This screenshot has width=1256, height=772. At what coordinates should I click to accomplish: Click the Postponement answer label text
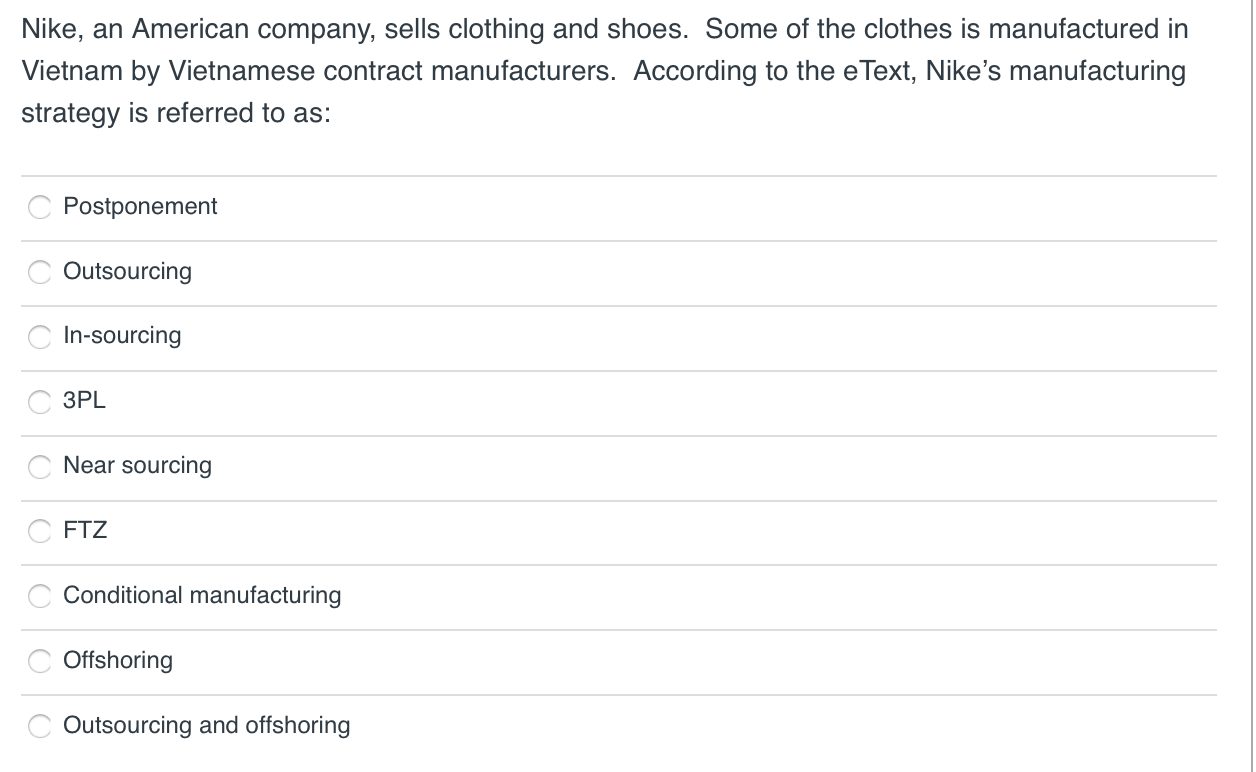tap(140, 206)
